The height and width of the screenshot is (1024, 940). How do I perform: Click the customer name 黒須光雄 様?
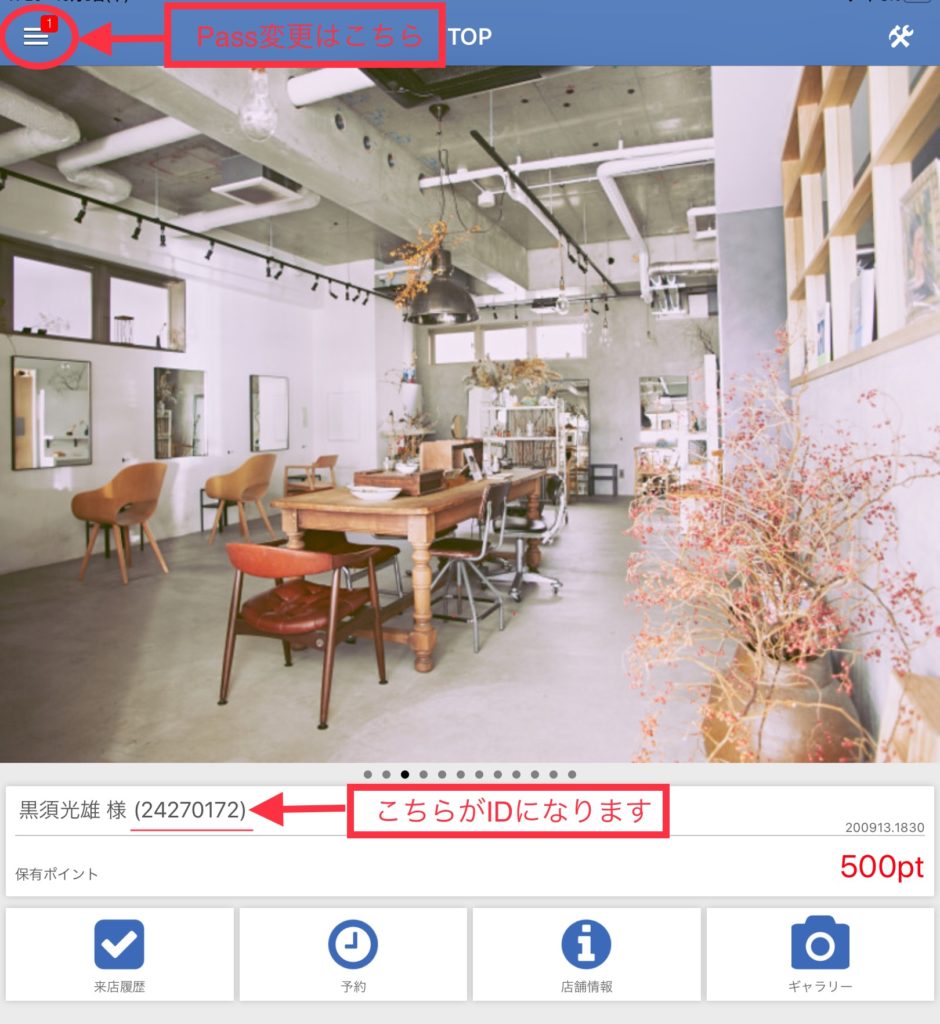point(73,810)
